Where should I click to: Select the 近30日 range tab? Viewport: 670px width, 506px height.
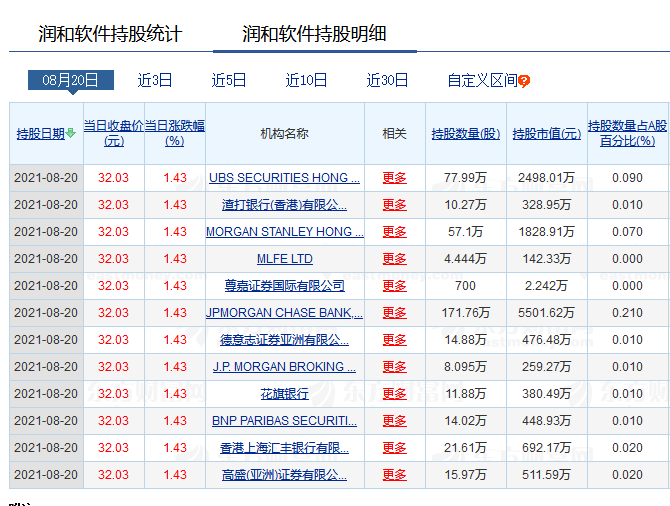tap(387, 80)
